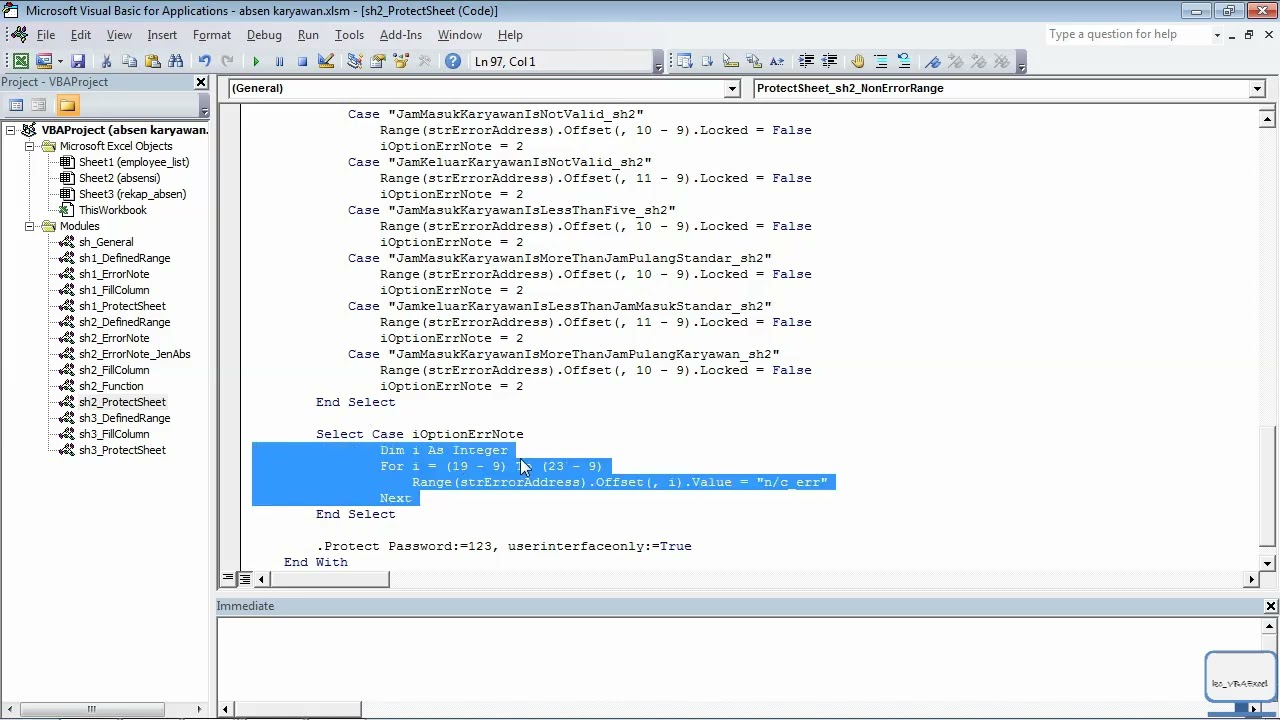Click List Properties/Methods edit toolbar icon
The height and width of the screenshot is (720, 1280).
pos(684,61)
